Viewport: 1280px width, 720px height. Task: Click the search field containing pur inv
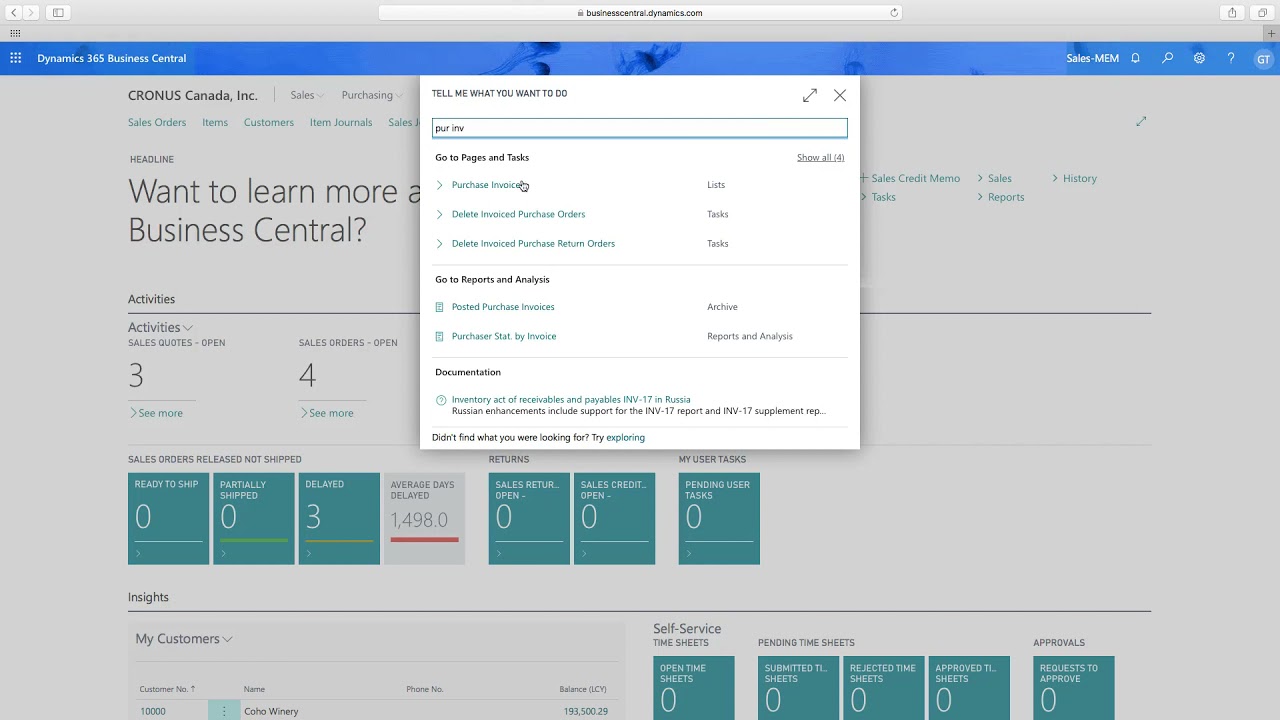[640, 128]
